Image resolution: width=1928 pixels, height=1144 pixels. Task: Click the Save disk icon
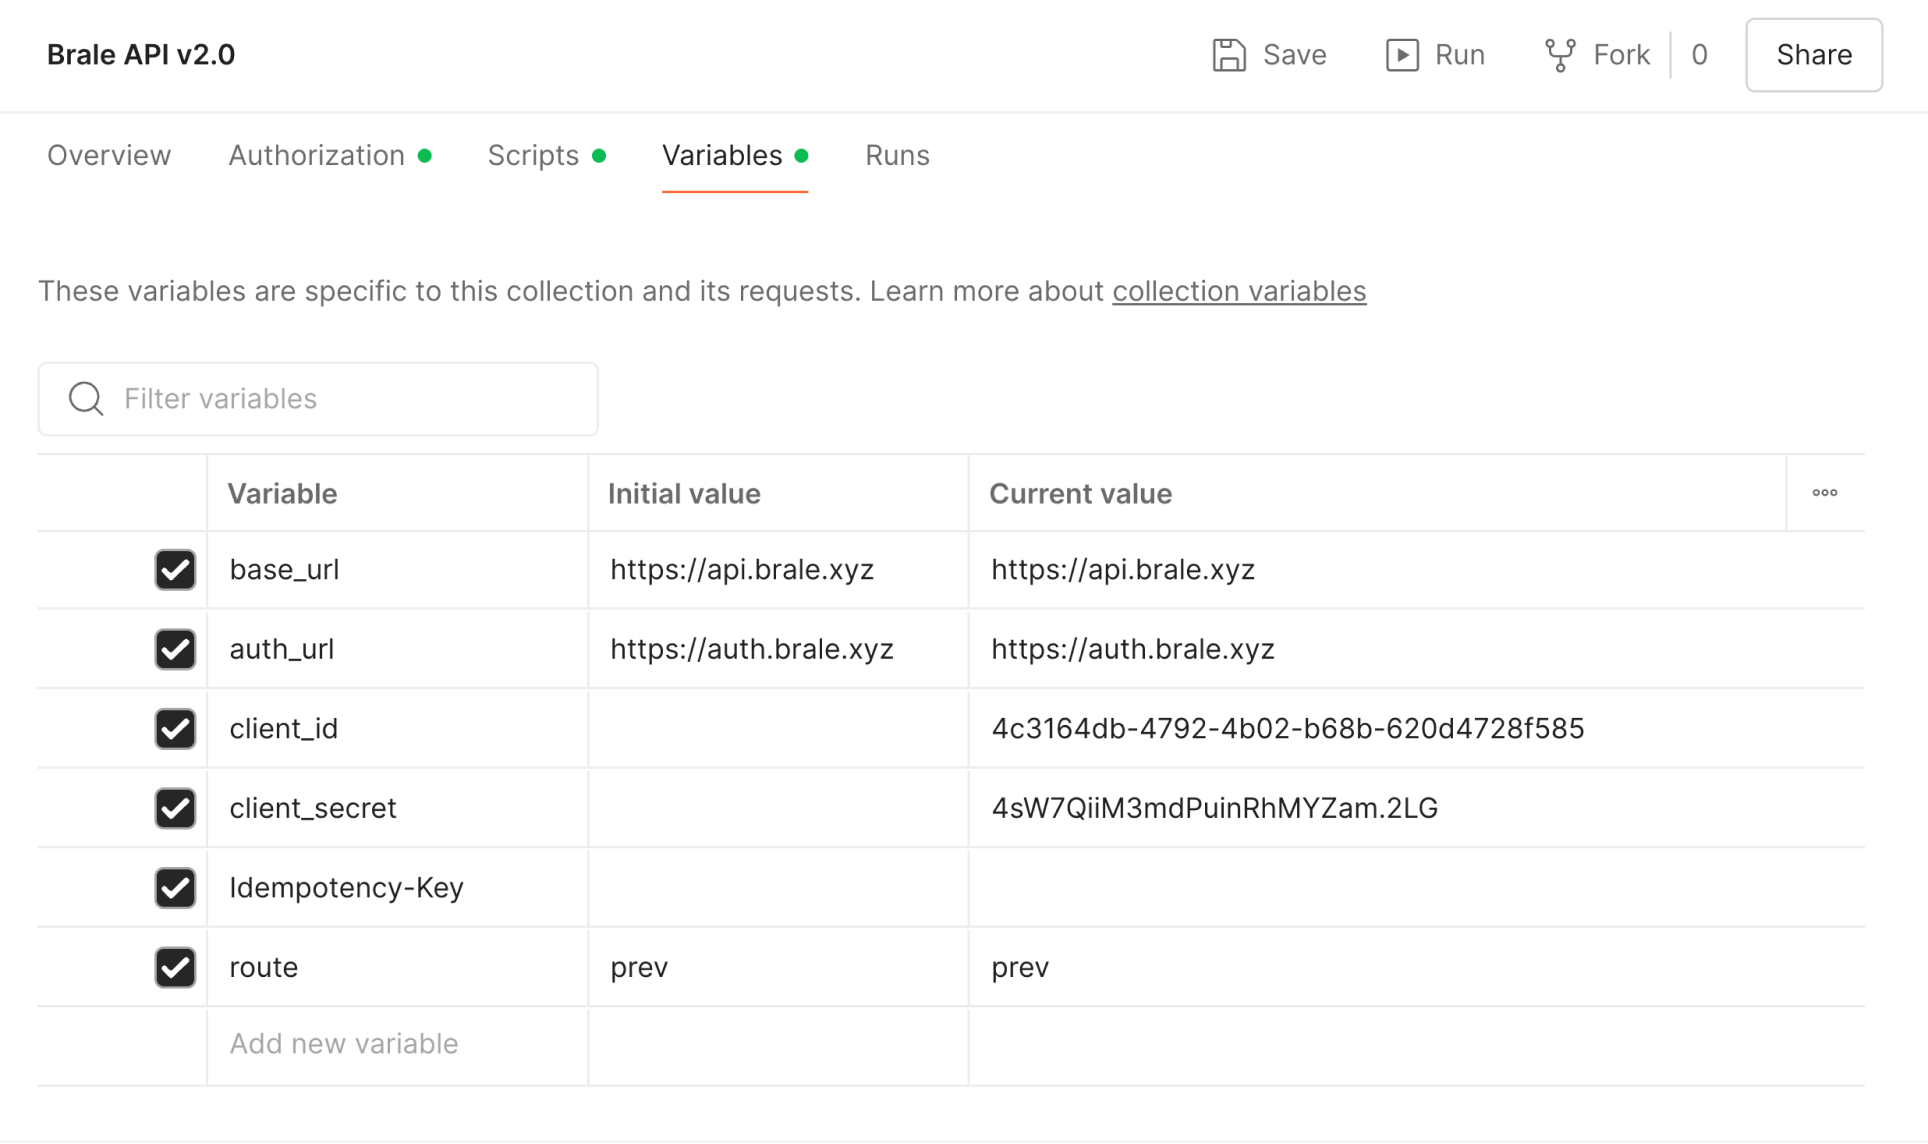(x=1229, y=55)
